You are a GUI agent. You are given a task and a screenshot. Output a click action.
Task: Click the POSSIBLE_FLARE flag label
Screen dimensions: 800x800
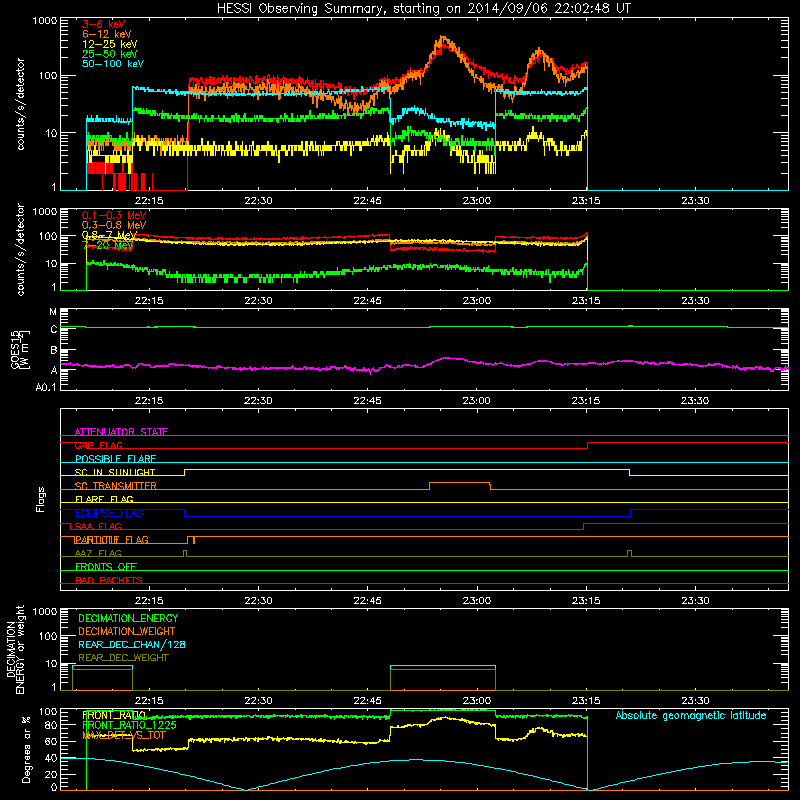(x=115, y=459)
